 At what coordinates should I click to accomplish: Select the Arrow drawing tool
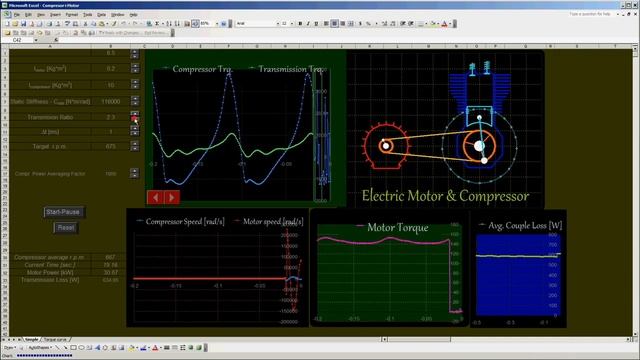click(x=65, y=347)
